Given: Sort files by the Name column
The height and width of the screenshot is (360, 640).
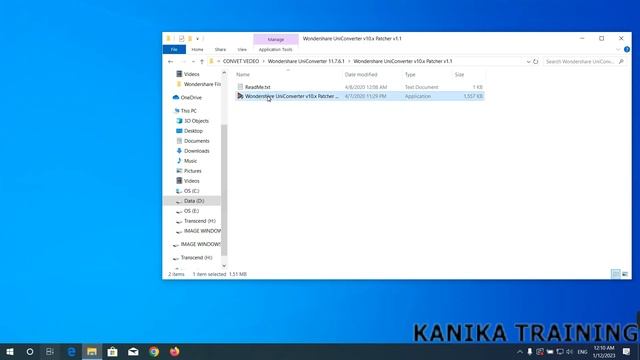Looking at the screenshot, I should tap(243, 75).
